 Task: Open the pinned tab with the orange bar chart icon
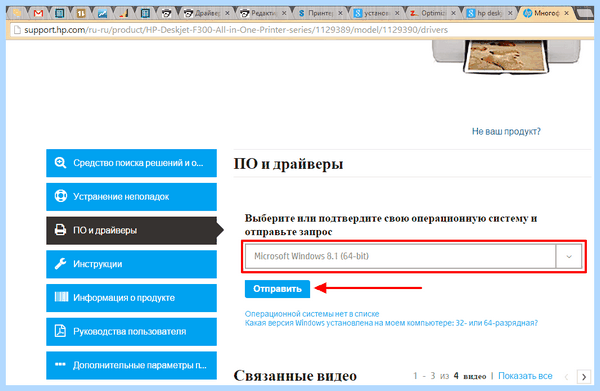pyautogui.click(x=124, y=13)
